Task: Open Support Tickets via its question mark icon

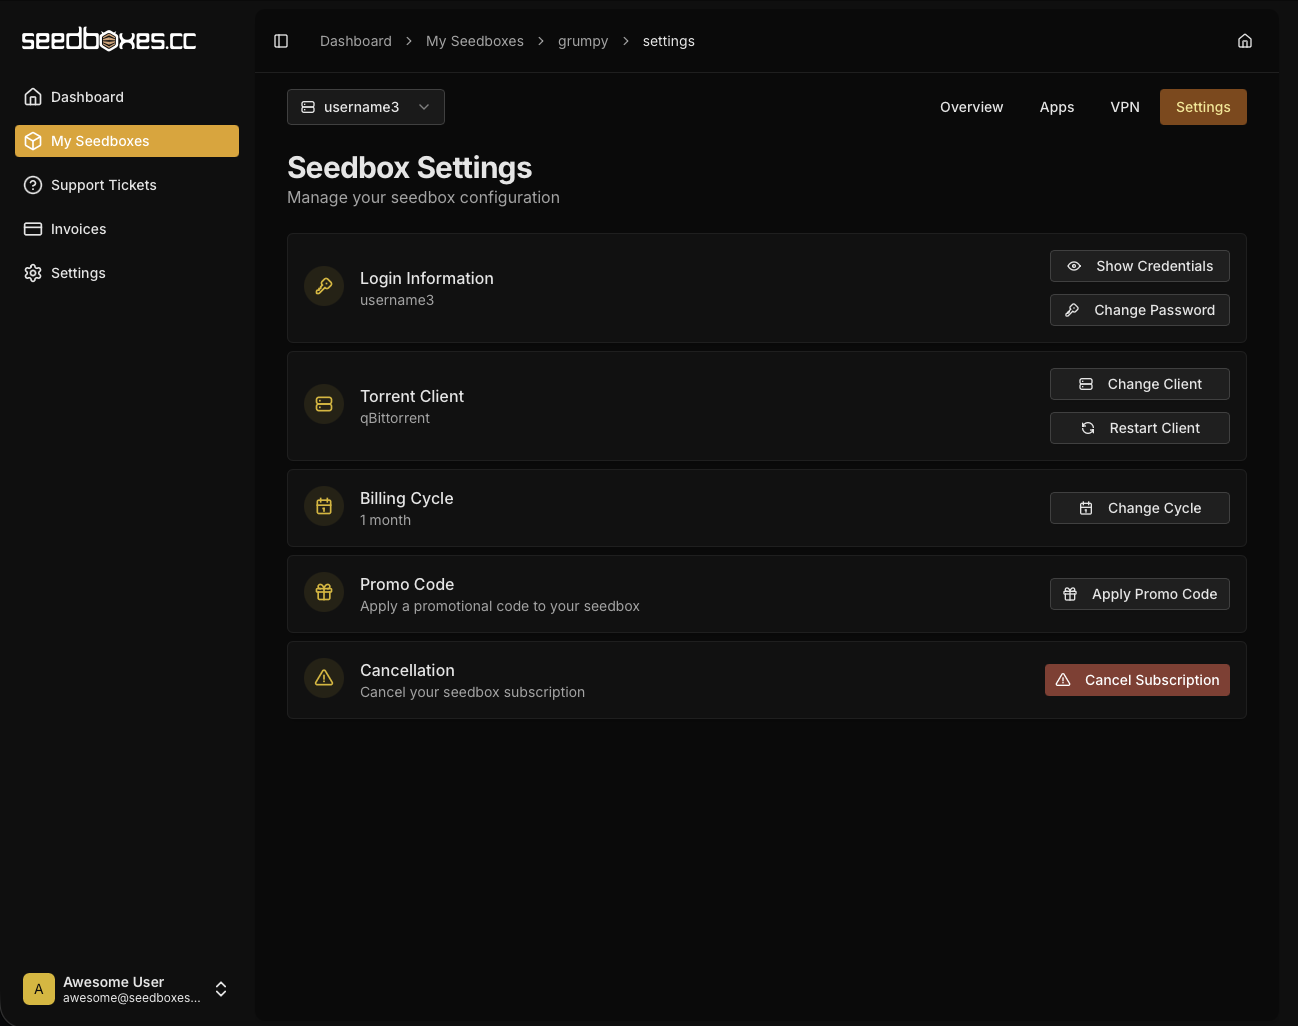Action: pyautogui.click(x=33, y=185)
